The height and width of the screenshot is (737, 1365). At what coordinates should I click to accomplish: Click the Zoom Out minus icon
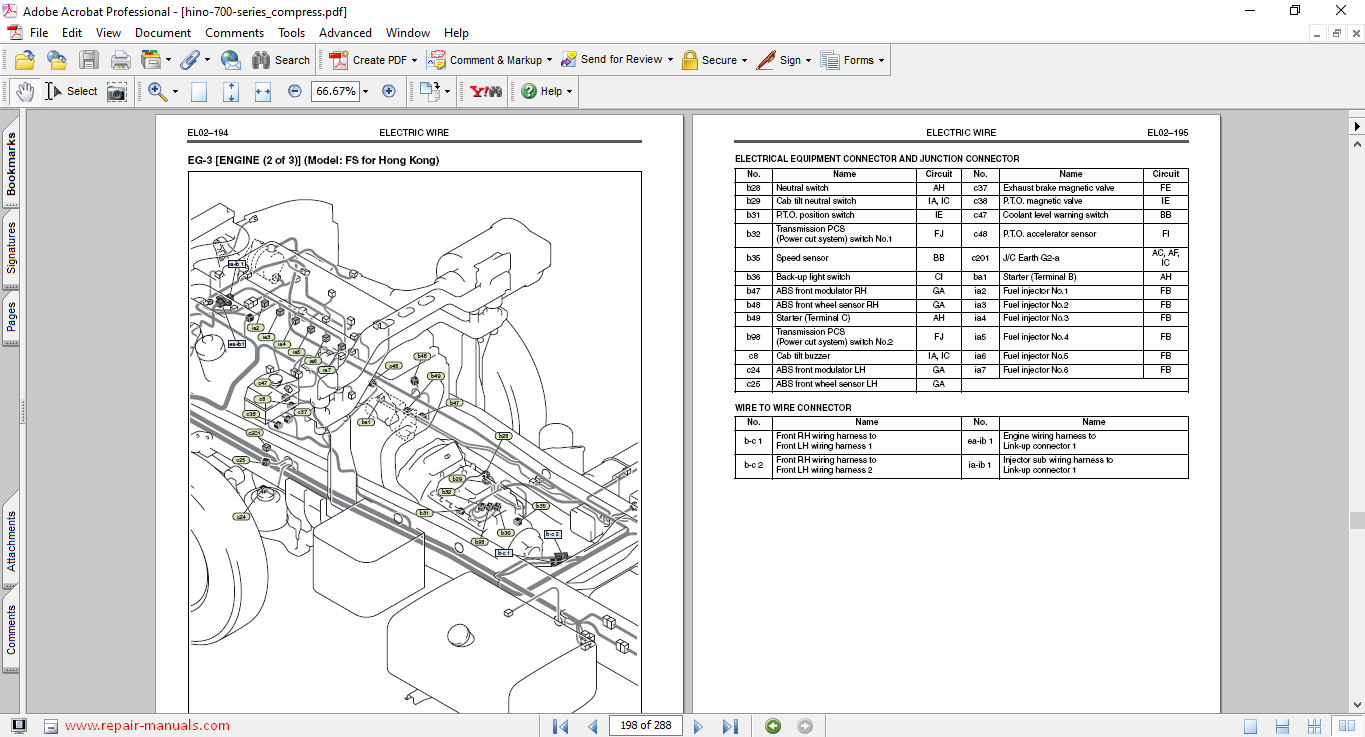pyautogui.click(x=295, y=91)
